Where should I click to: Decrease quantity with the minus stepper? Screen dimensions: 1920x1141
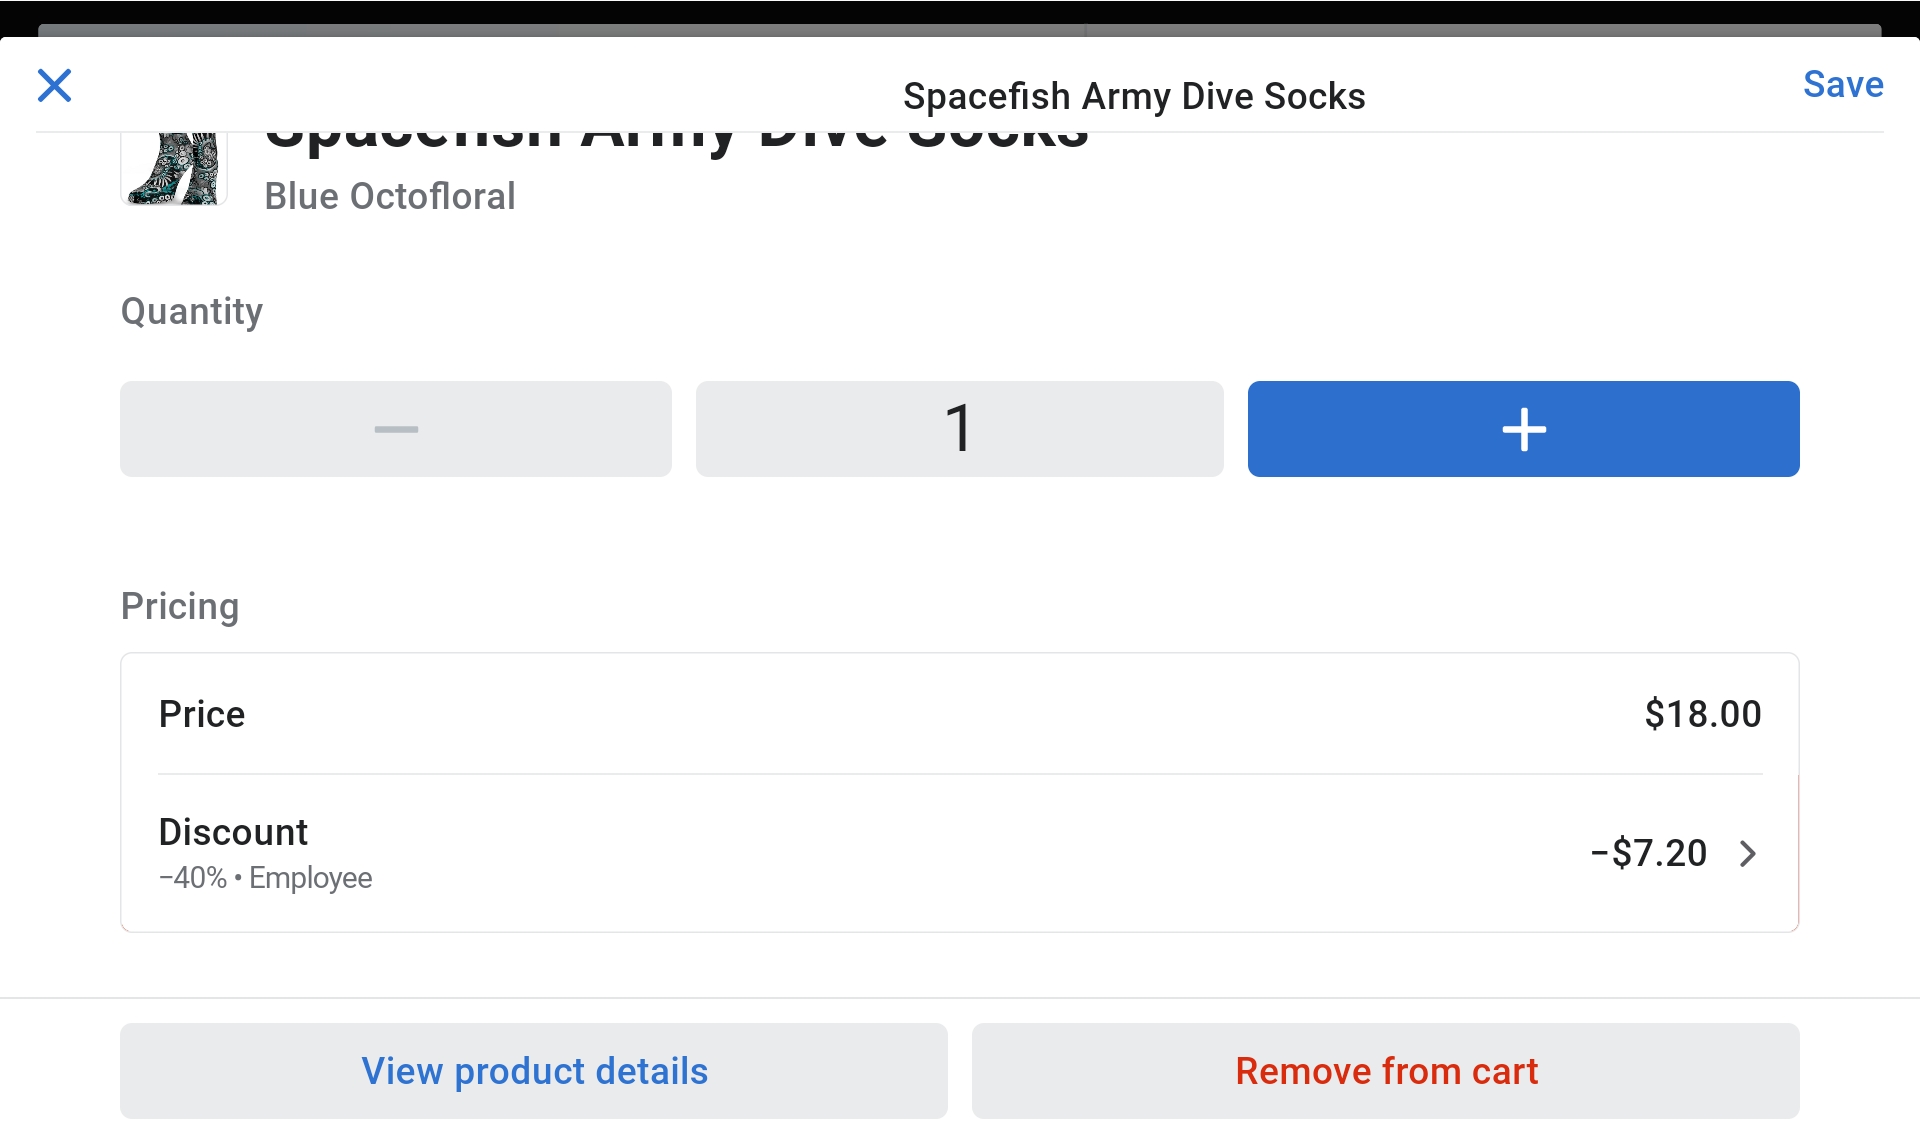[x=395, y=428]
